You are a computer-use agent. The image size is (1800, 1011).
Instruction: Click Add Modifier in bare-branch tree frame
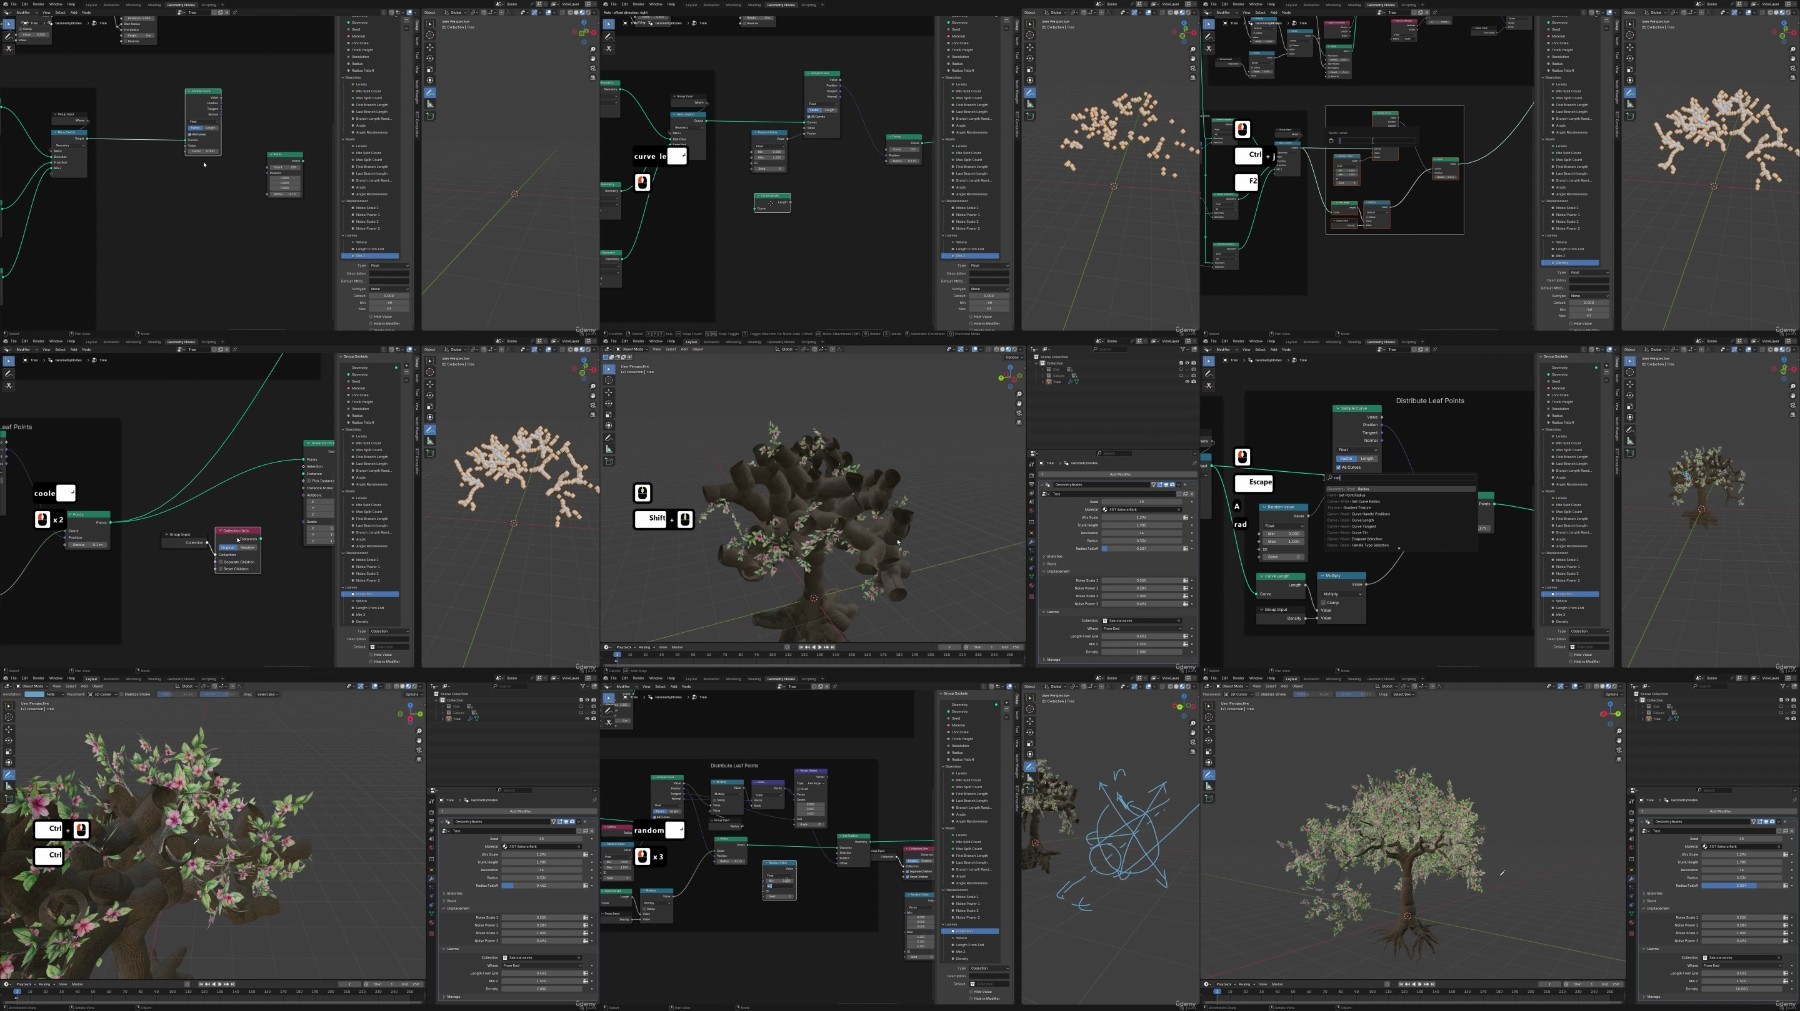(x=1116, y=474)
